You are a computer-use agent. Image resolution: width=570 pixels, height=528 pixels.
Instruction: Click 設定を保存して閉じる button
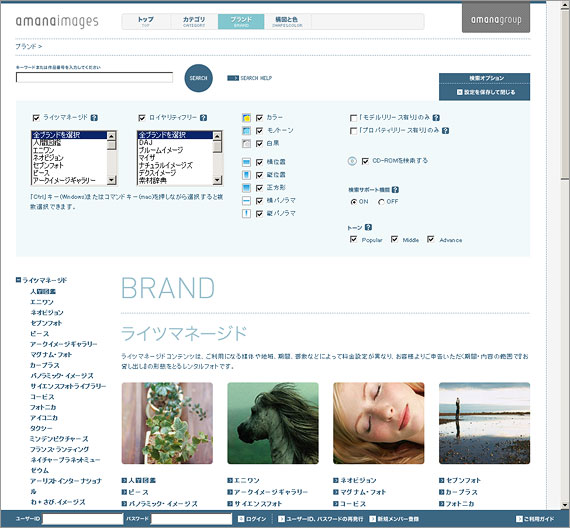click(x=485, y=92)
